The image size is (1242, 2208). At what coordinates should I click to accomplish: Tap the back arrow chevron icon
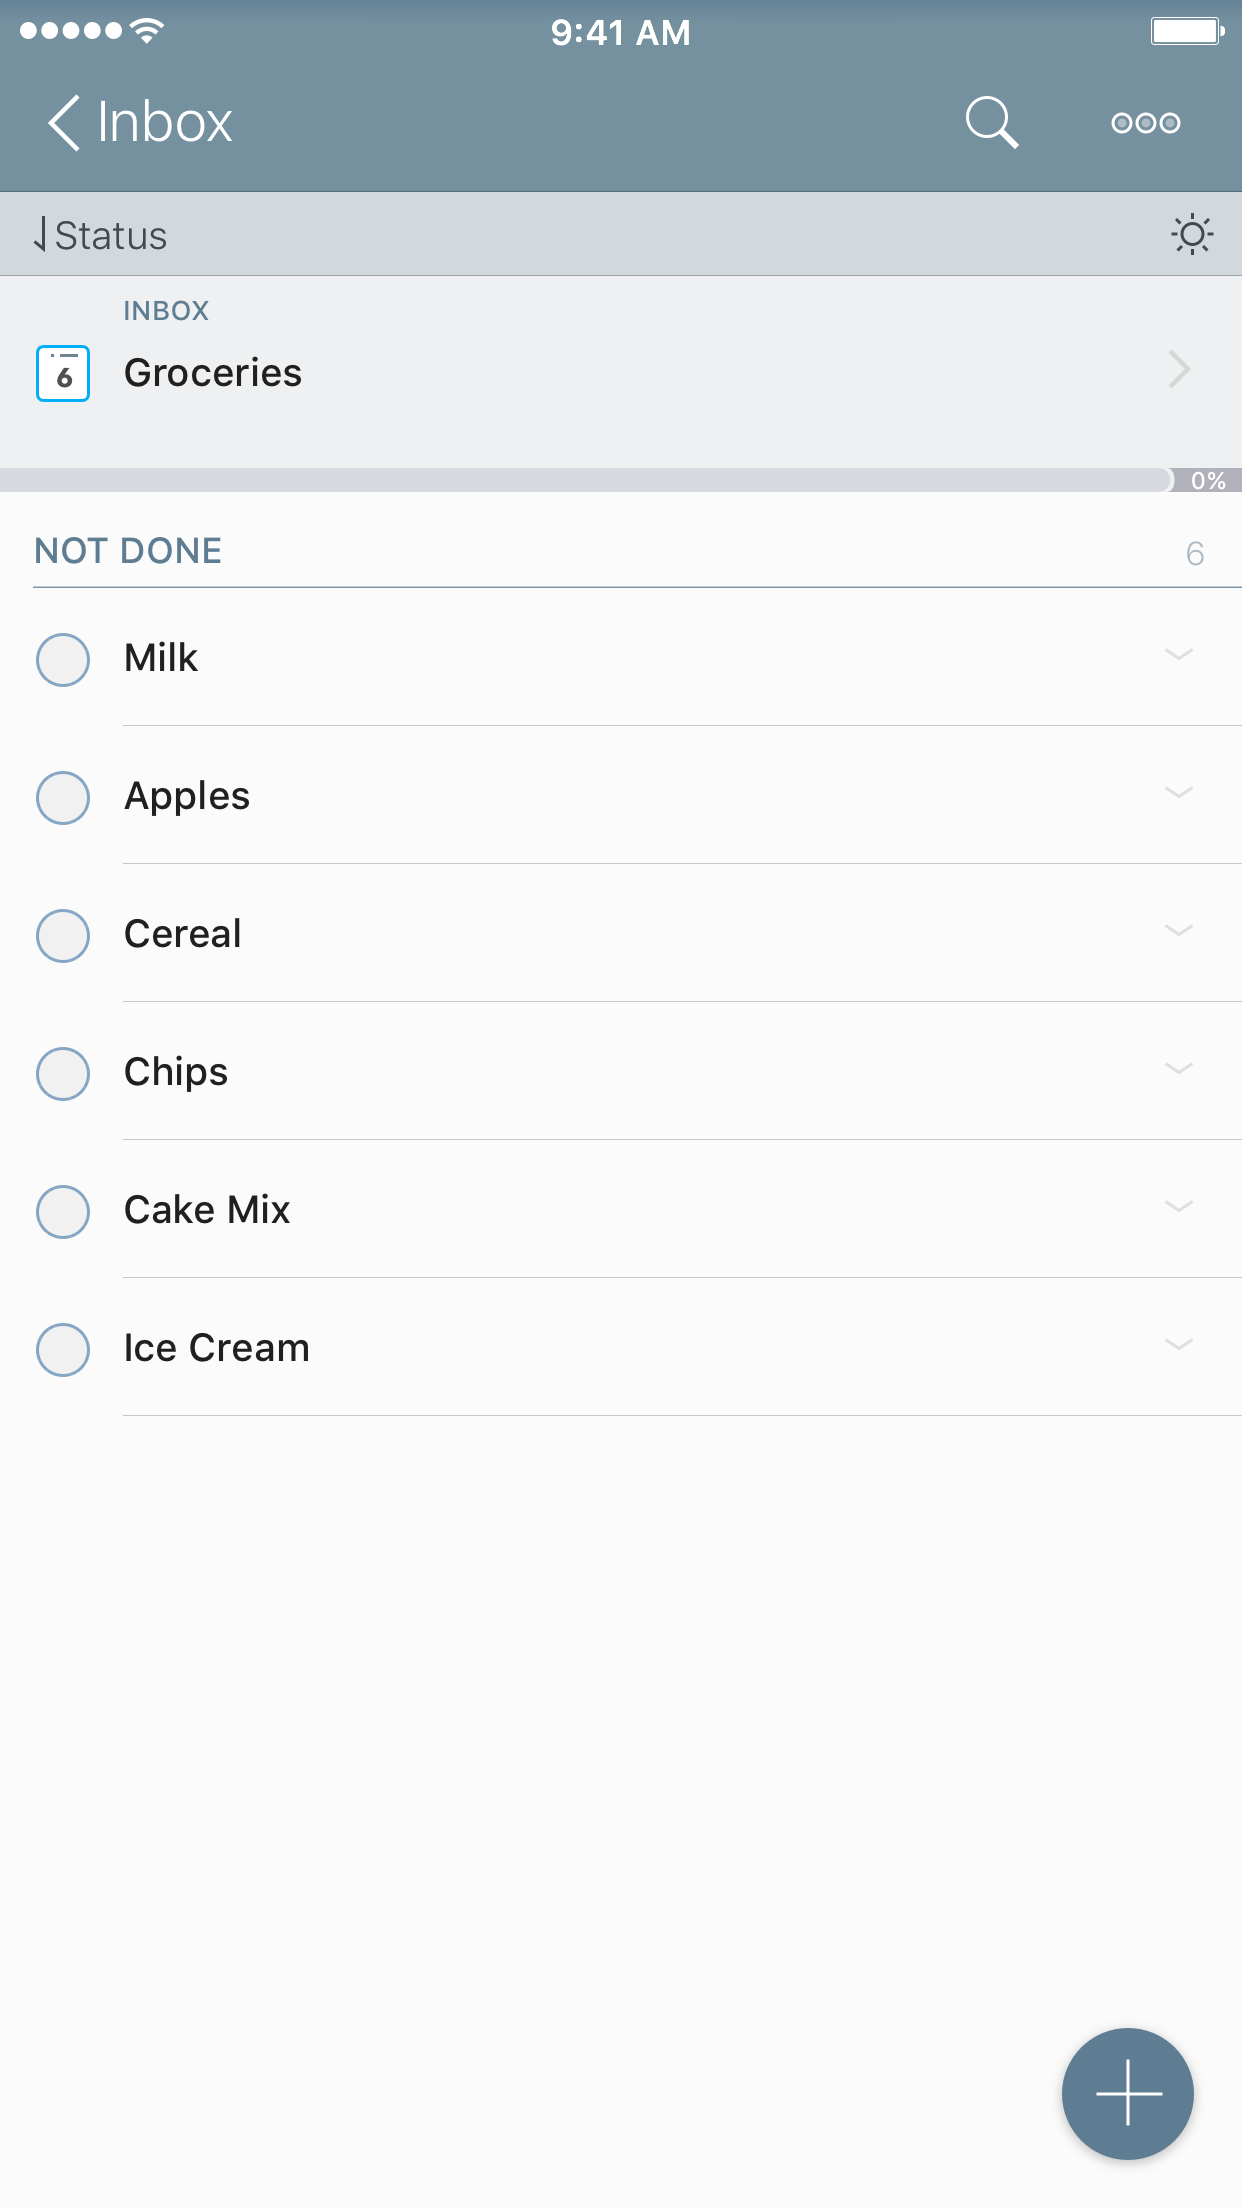tap(64, 123)
